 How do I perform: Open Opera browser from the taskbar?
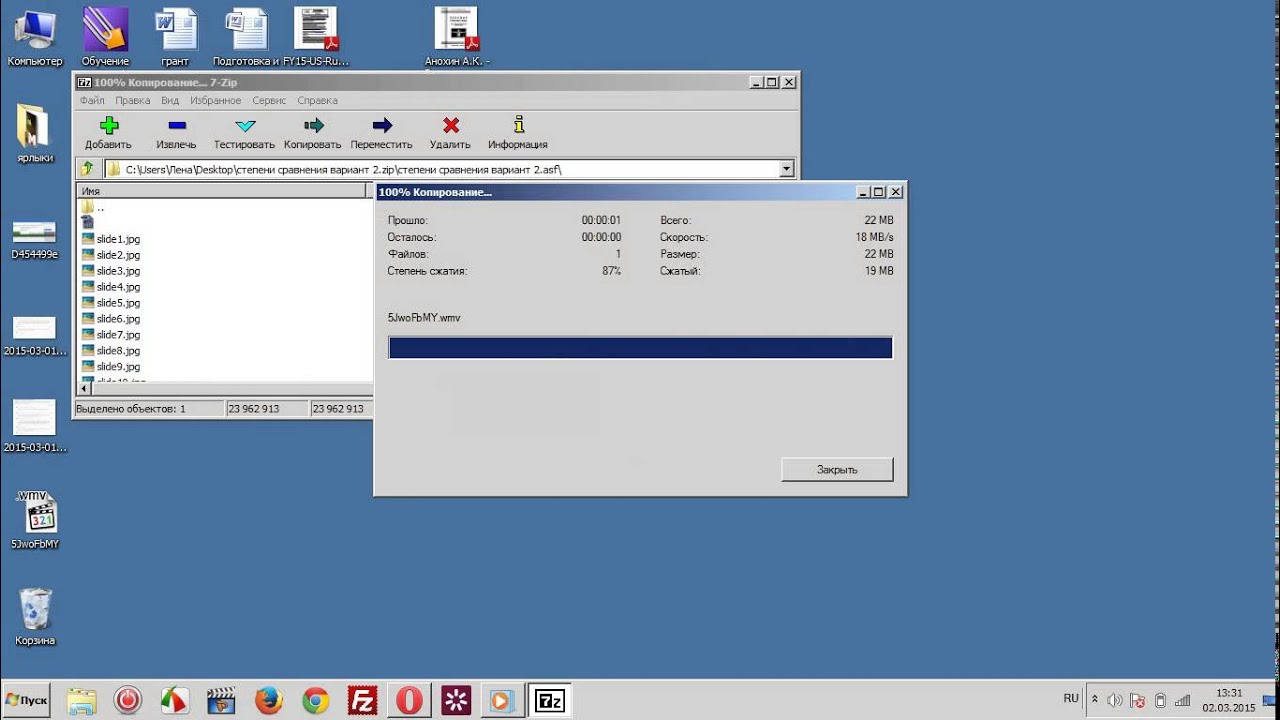pyautogui.click(x=409, y=700)
